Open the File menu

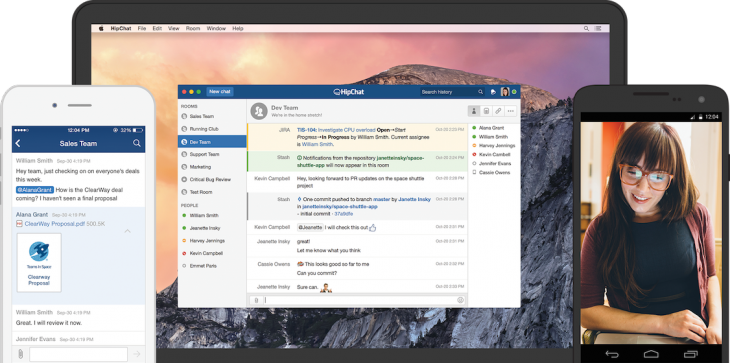[x=142, y=28]
